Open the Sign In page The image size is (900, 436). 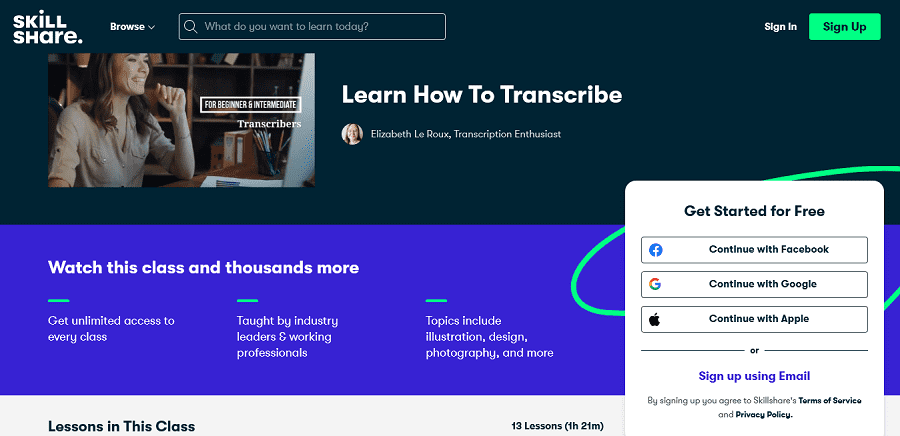(x=780, y=26)
